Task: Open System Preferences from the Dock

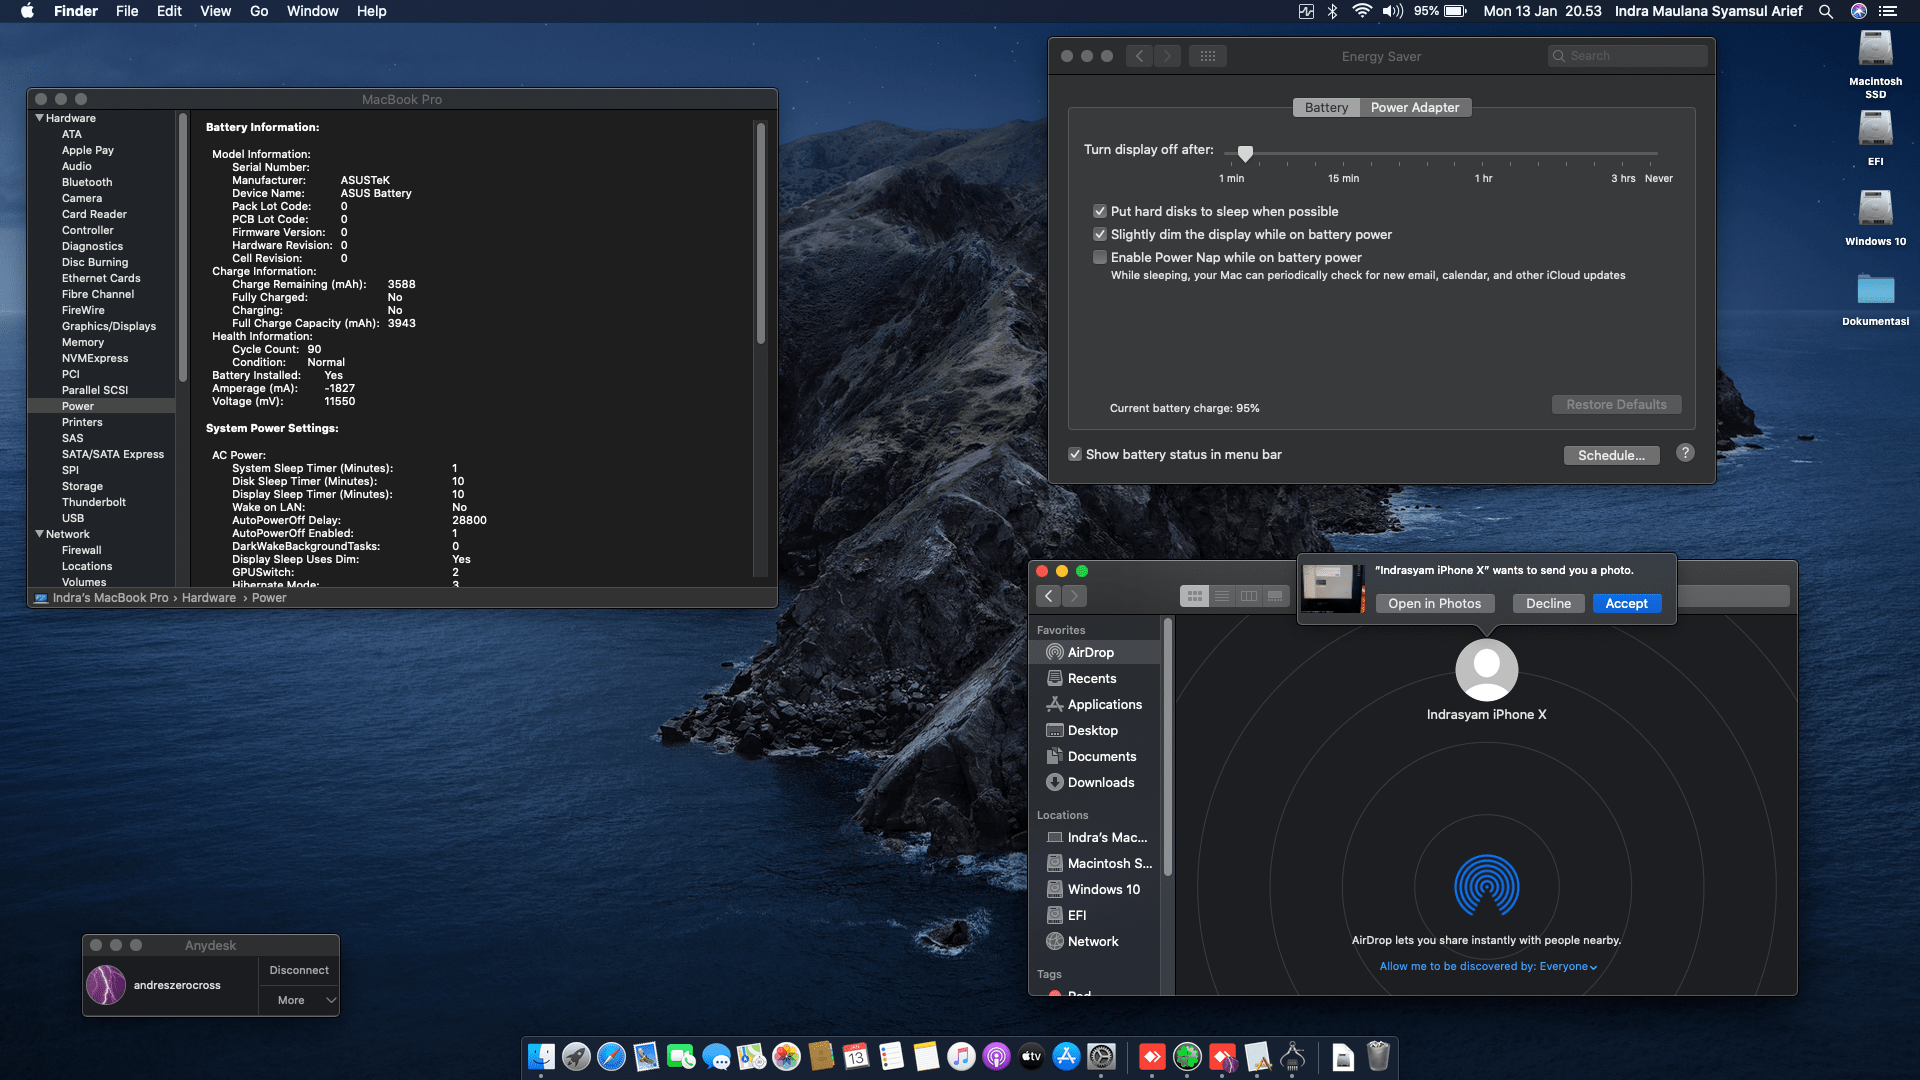Action: click(1101, 1057)
